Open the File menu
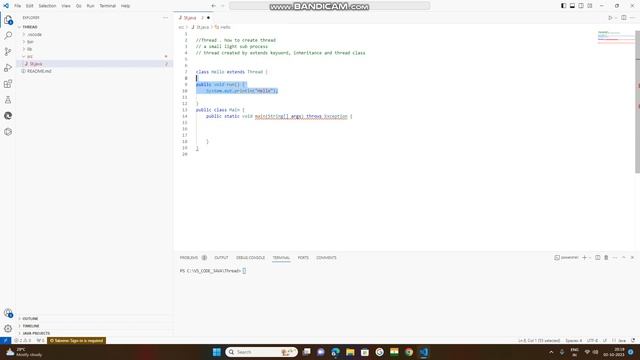Screen dimensions: 640x360 (x=18, y=6)
